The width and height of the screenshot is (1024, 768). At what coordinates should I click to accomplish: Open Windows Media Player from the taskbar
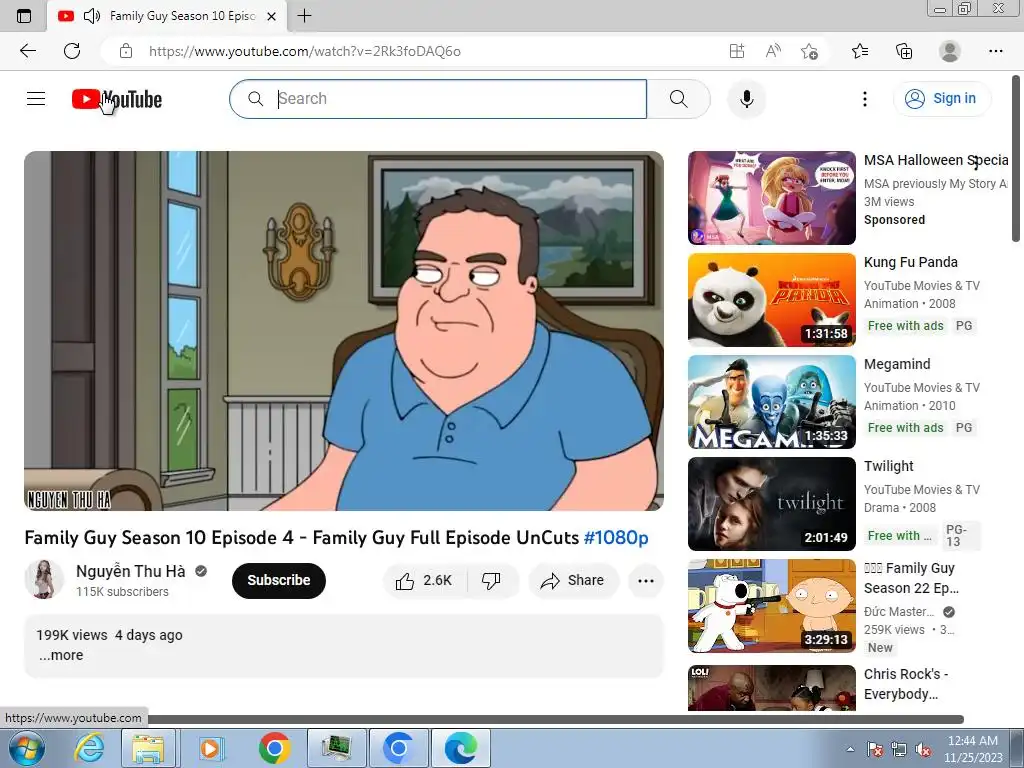coord(211,748)
